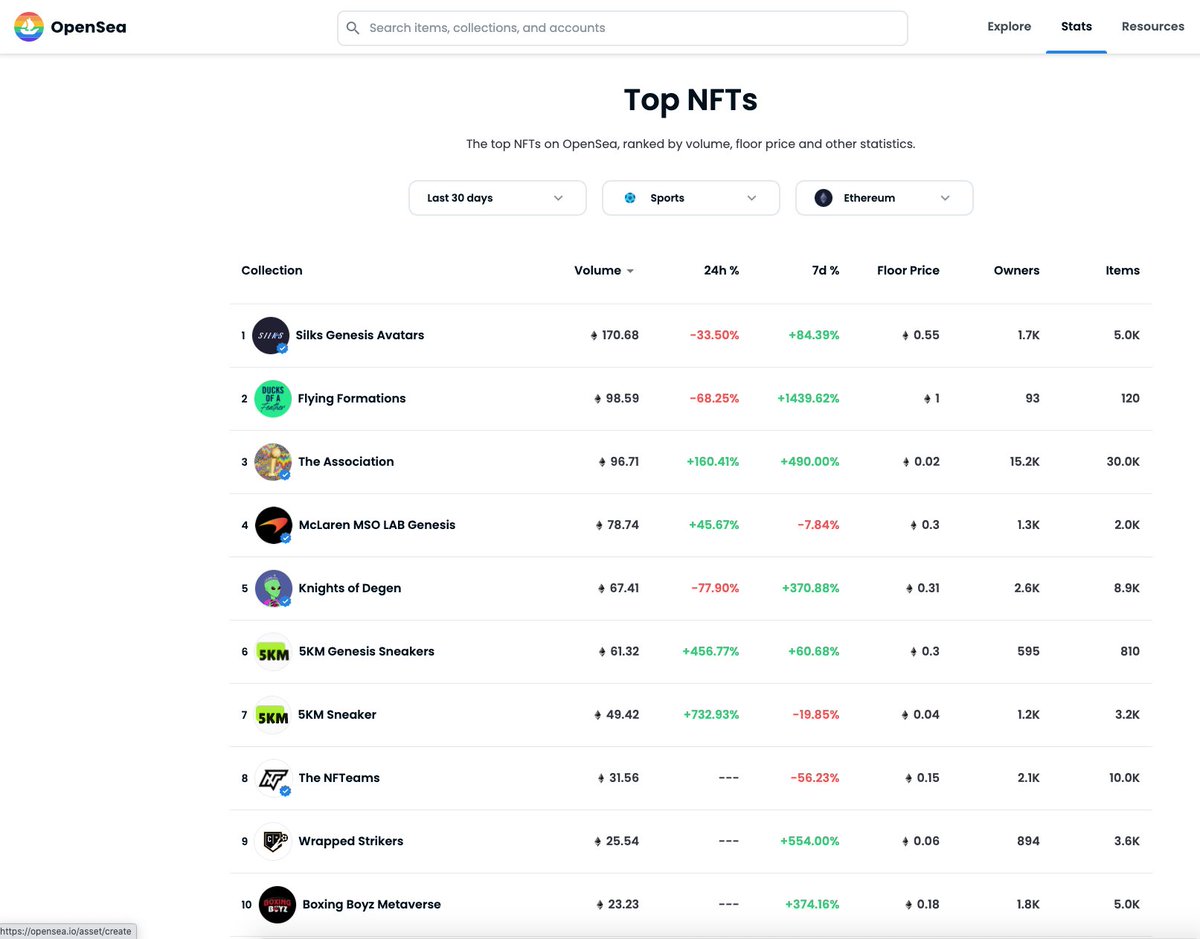1200x939 pixels.
Task: Click the -56.23% seven-day change
Action: tap(815, 777)
